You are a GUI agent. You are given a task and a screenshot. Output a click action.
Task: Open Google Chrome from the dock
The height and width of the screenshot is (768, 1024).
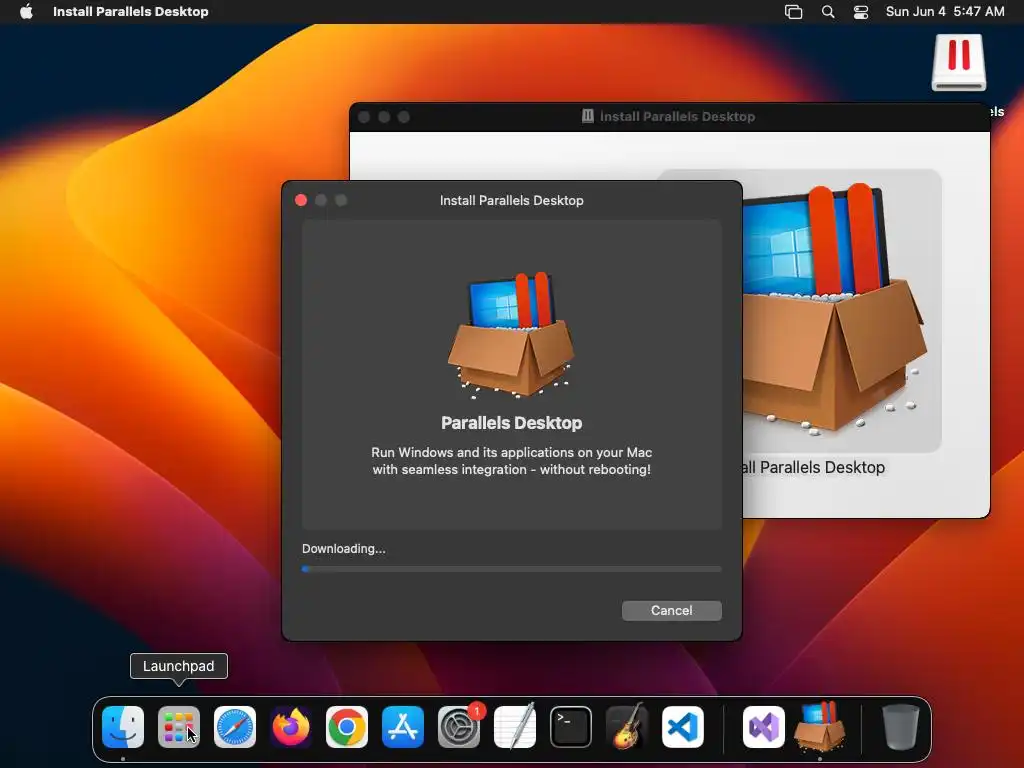(347, 727)
